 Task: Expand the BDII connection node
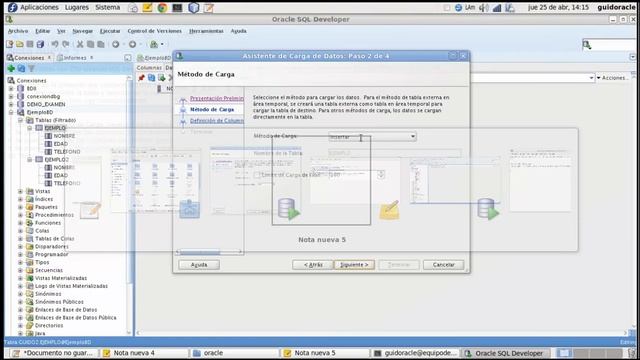11,89
